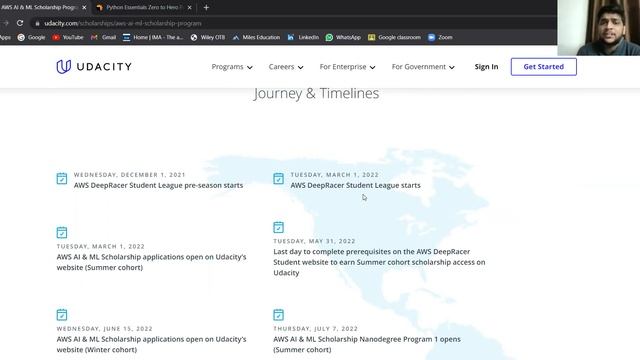
Task: Click the 'Tuesday, May 31, 2022' date label
Action: (314, 241)
